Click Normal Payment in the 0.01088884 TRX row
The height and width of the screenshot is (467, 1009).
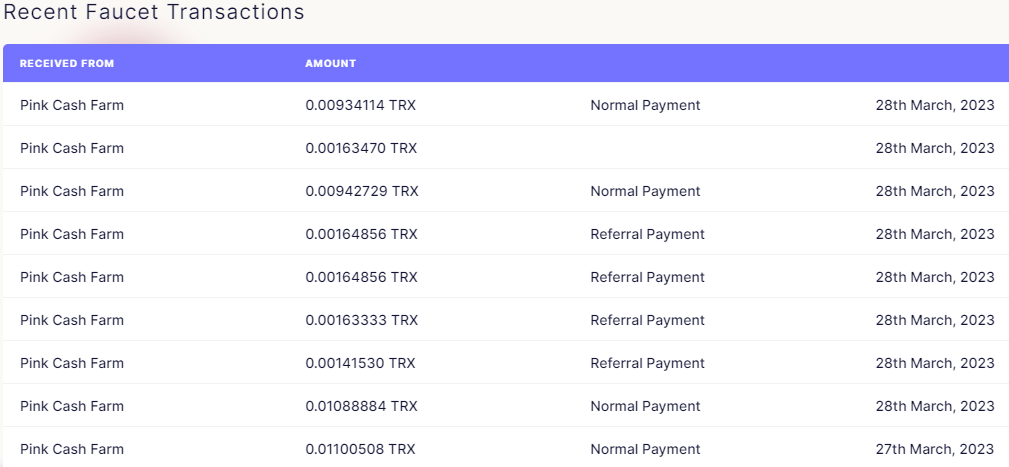tap(645, 406)
